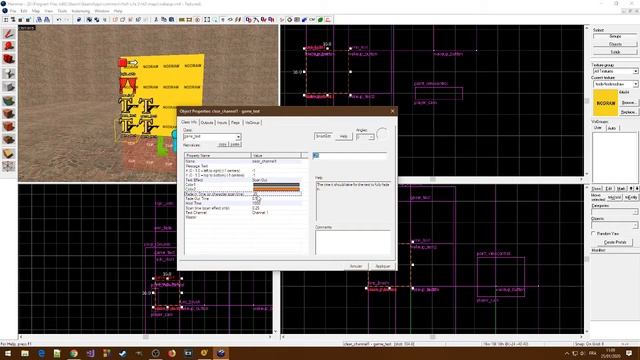Click inside the Comments box
Viewport: 640px width, 360px height.
click(353, 242)
